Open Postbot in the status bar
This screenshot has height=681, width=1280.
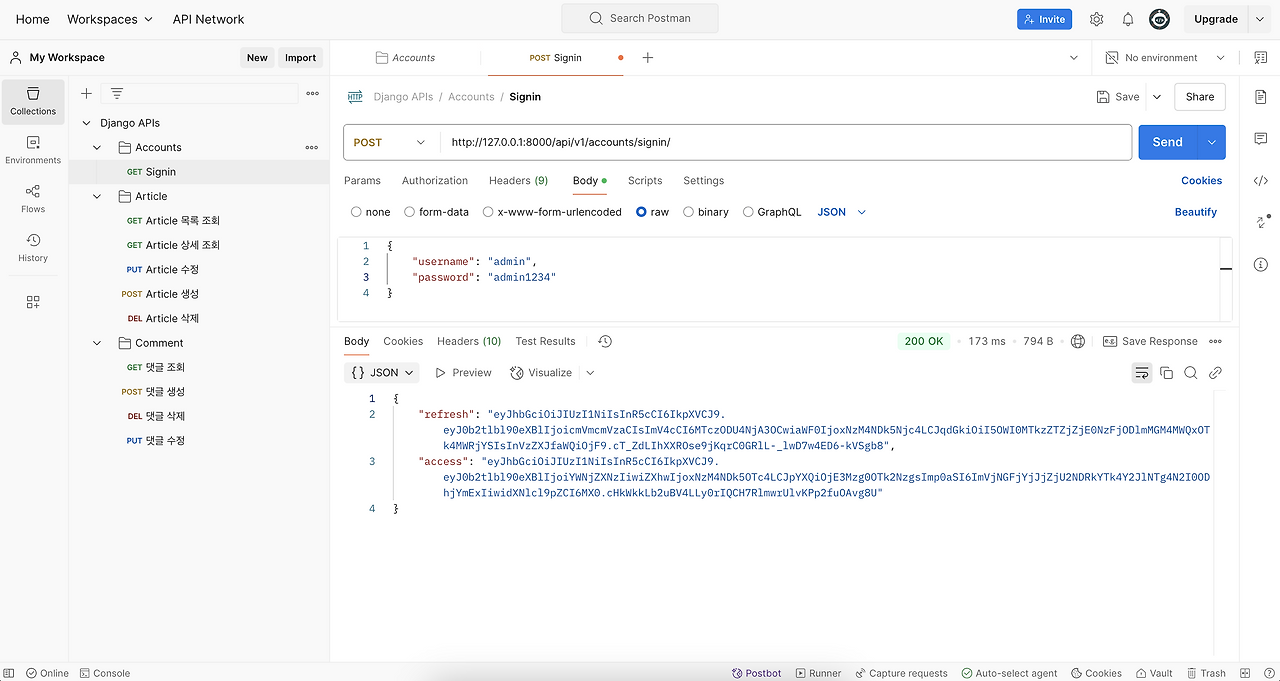[757, 673]
